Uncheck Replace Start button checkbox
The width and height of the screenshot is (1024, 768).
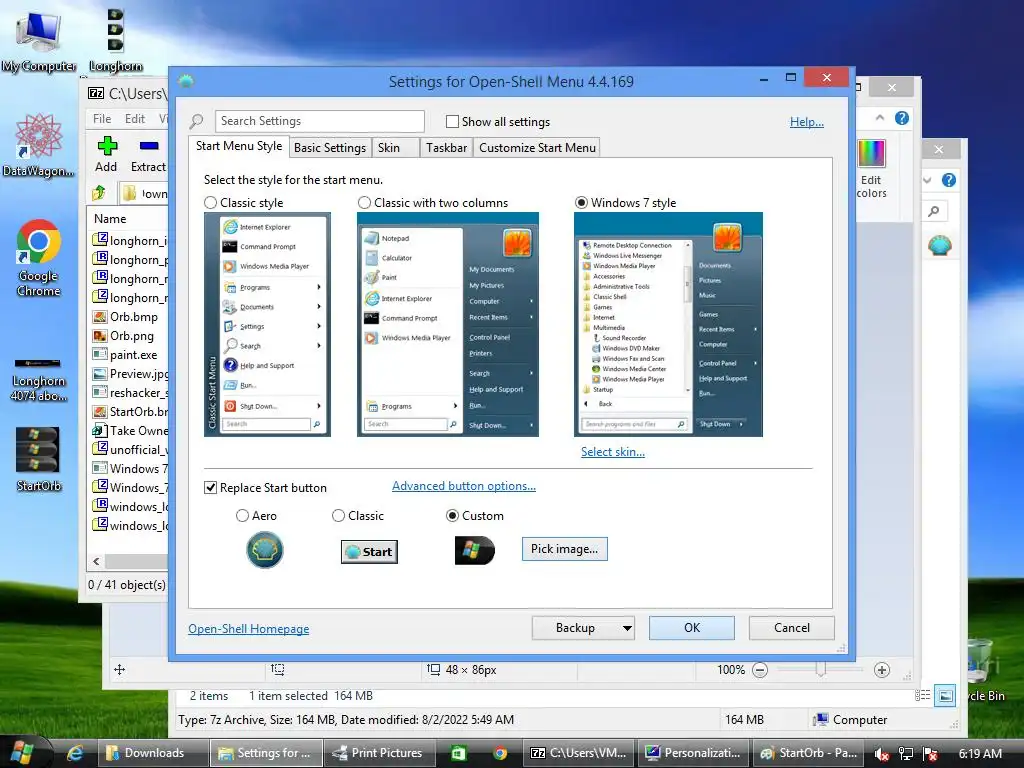click(x=210, y=488)
